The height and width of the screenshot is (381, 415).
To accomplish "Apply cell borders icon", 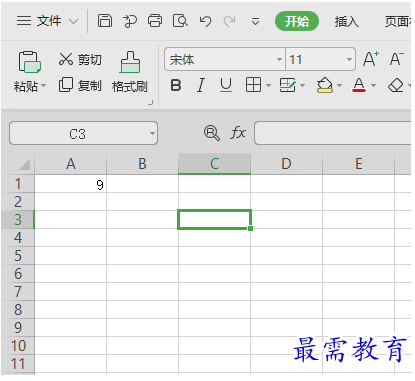I will point(253,85).
